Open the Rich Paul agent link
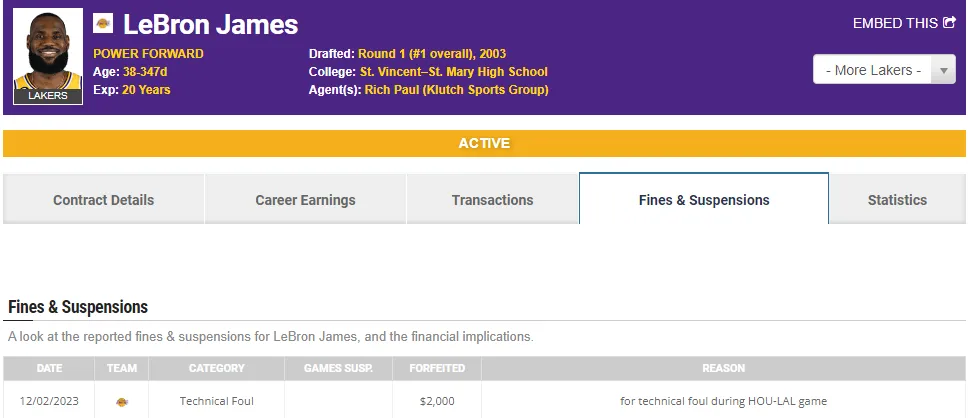This screenshot has height=418, width=968. [x=454, y=90]
